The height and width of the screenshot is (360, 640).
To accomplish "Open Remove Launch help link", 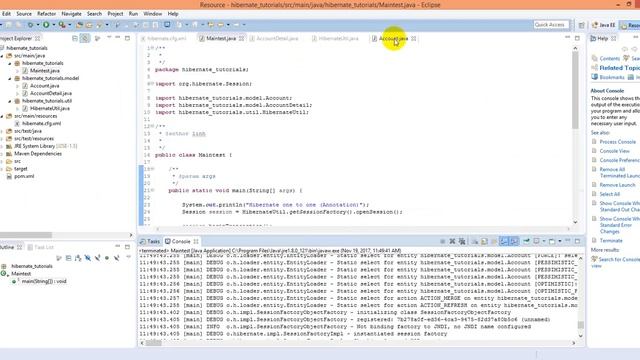I will click(617, 185).
